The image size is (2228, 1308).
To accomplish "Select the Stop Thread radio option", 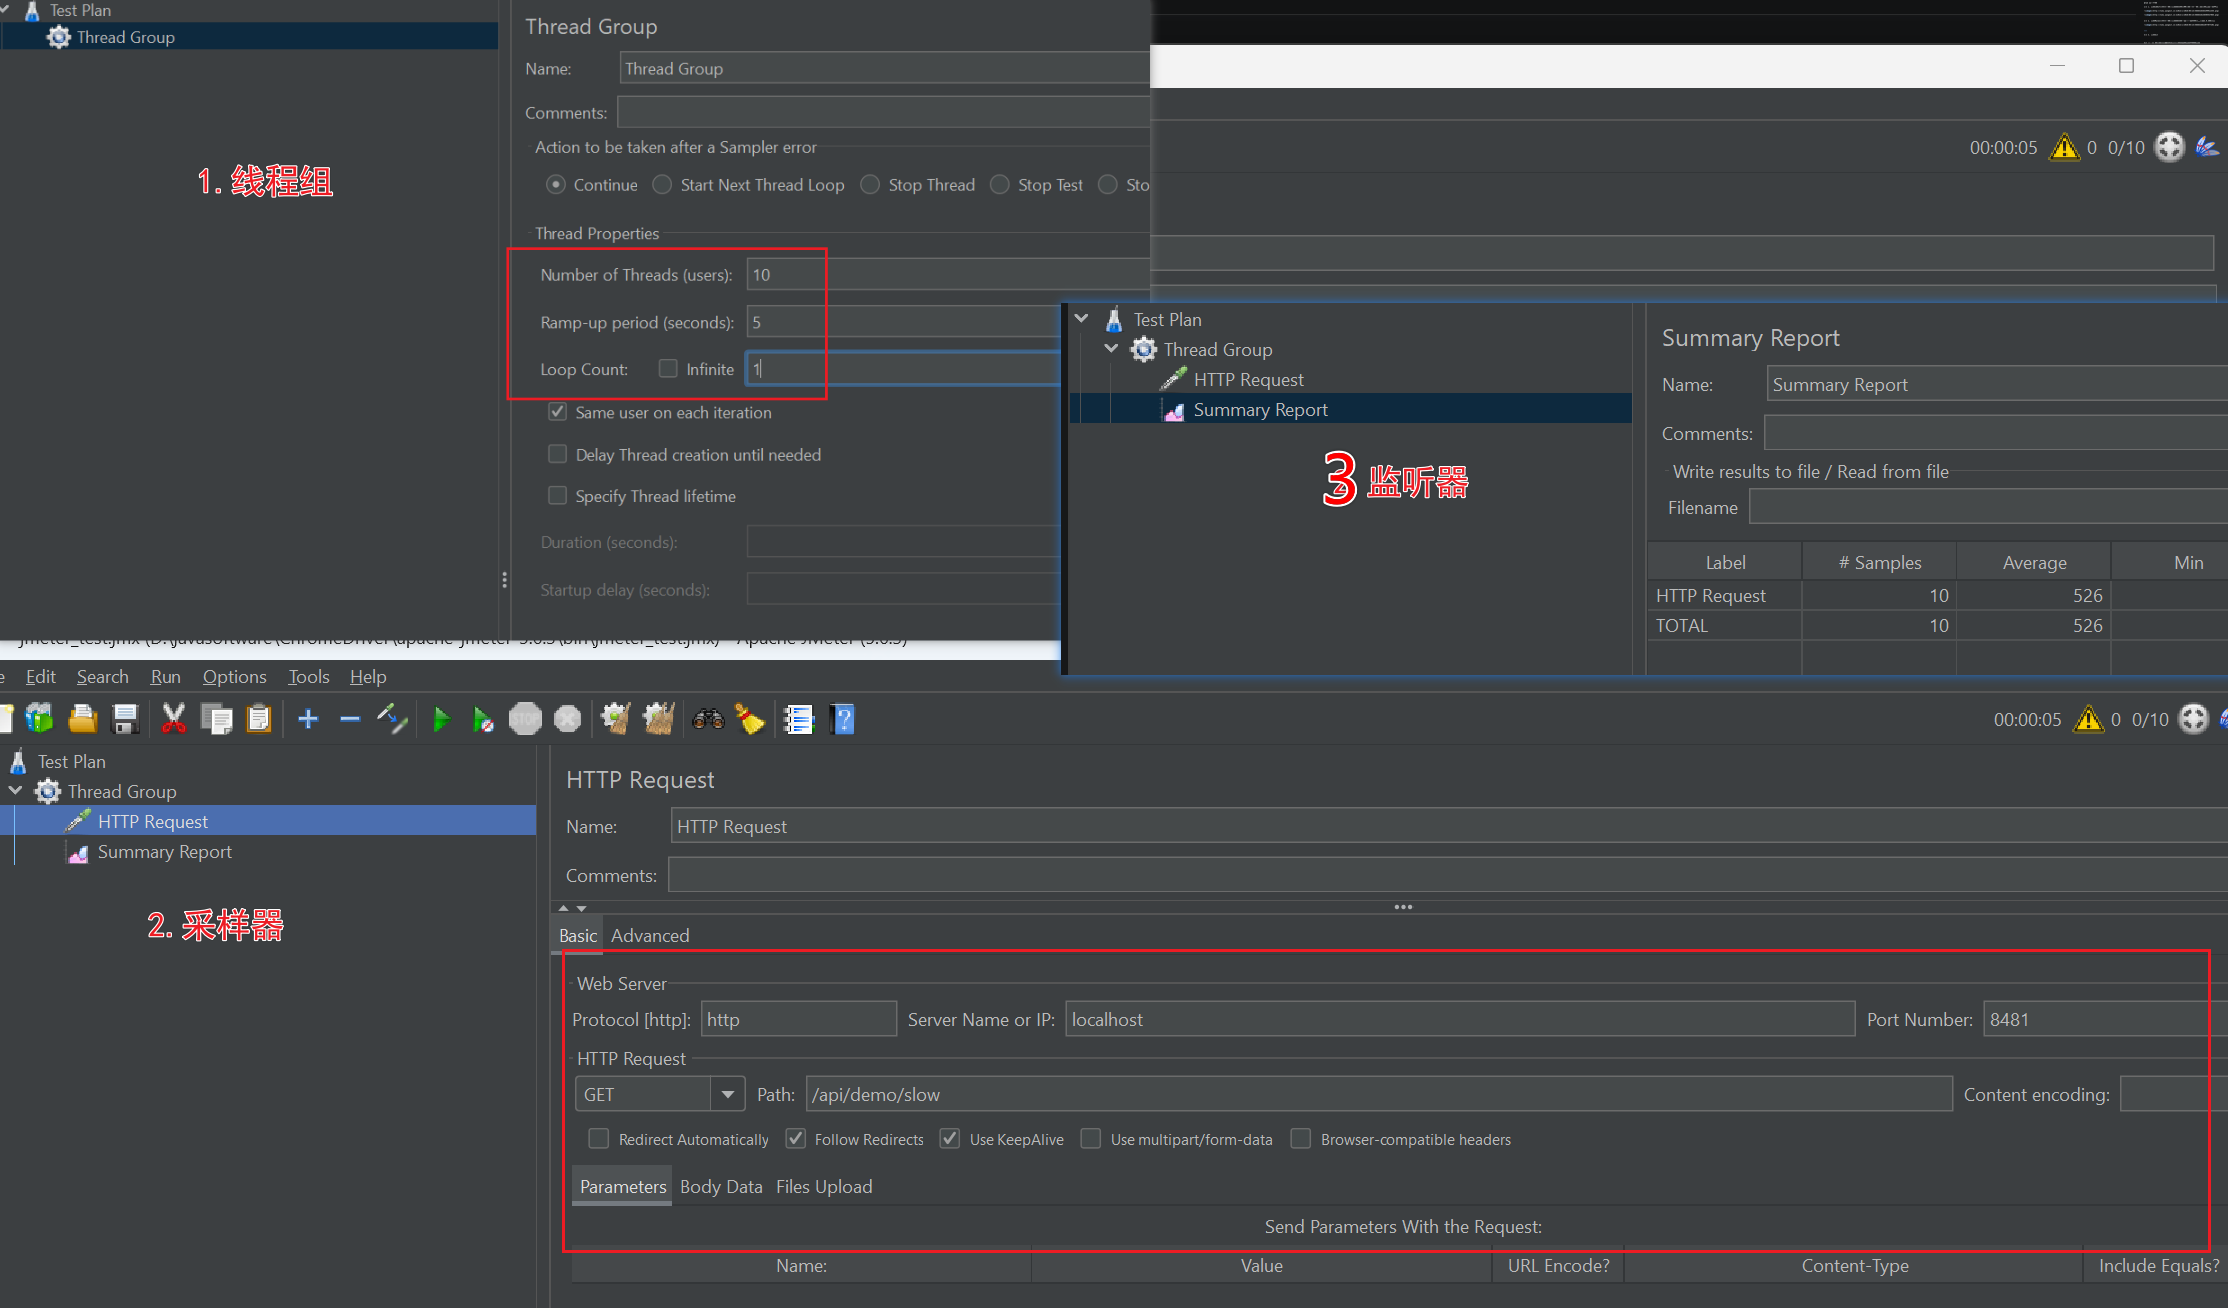I will pos(870,185).
